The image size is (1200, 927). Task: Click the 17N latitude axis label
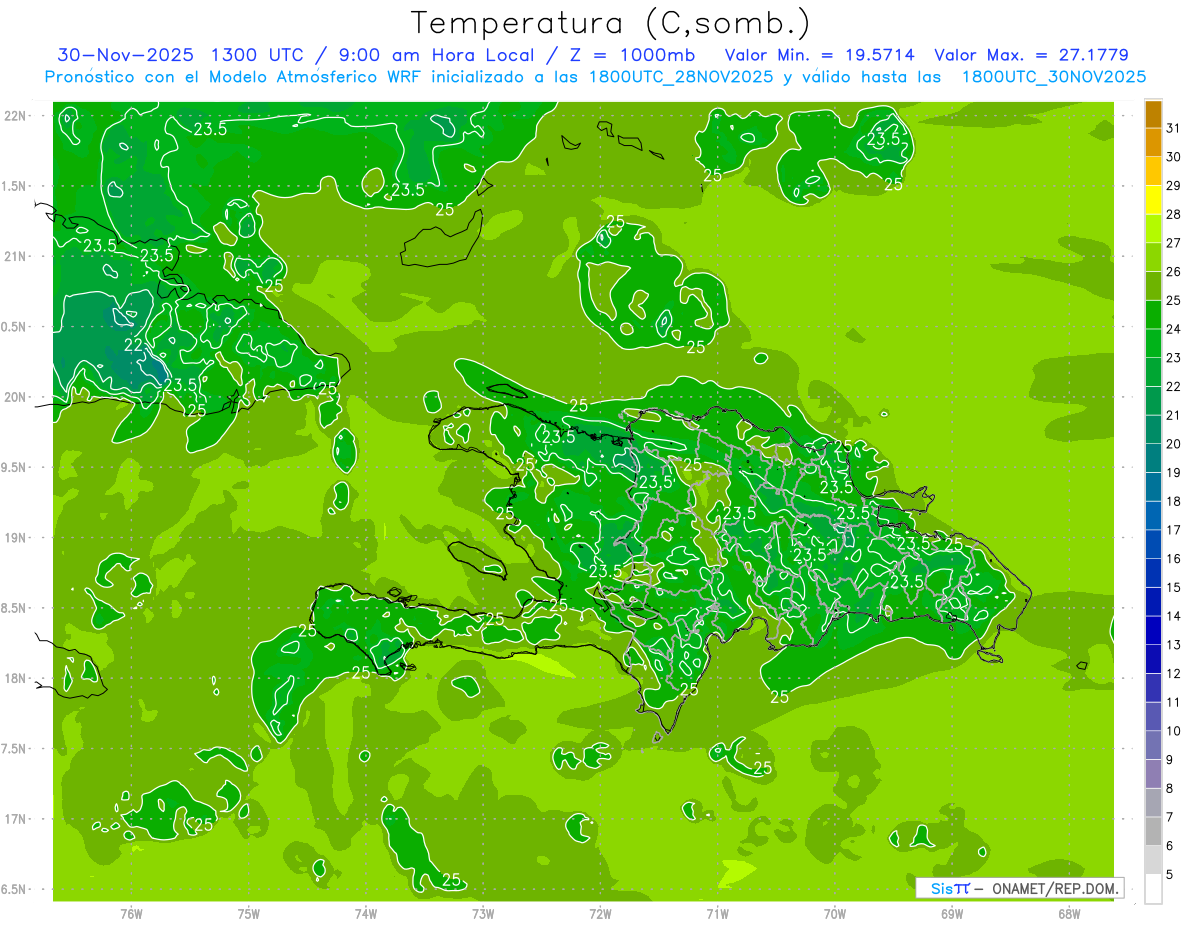[15, 819]
